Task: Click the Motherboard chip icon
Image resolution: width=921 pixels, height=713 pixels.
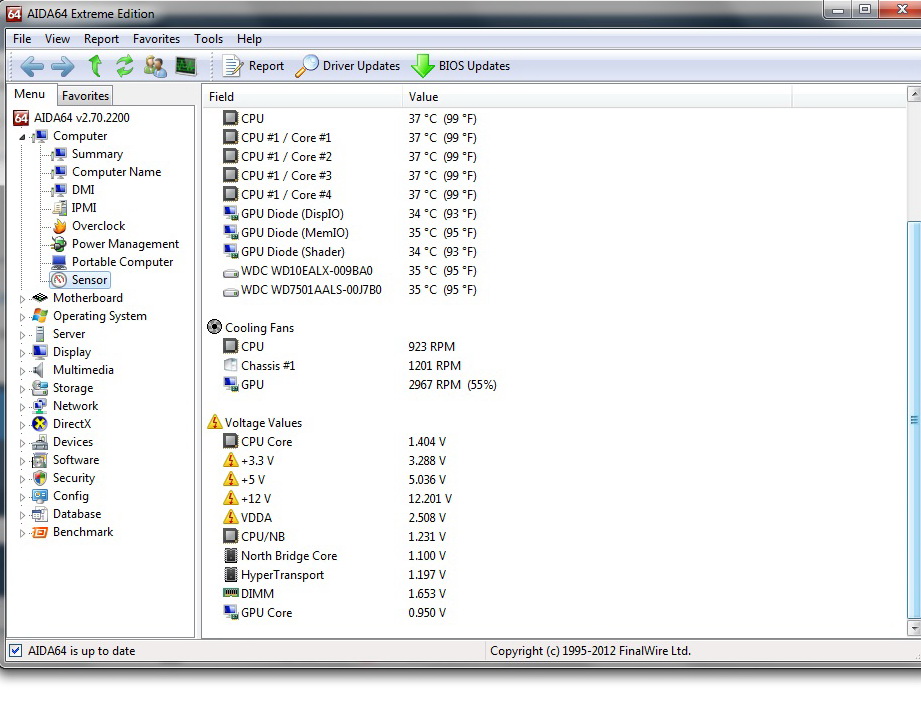Action: click(x=40, y=298)
